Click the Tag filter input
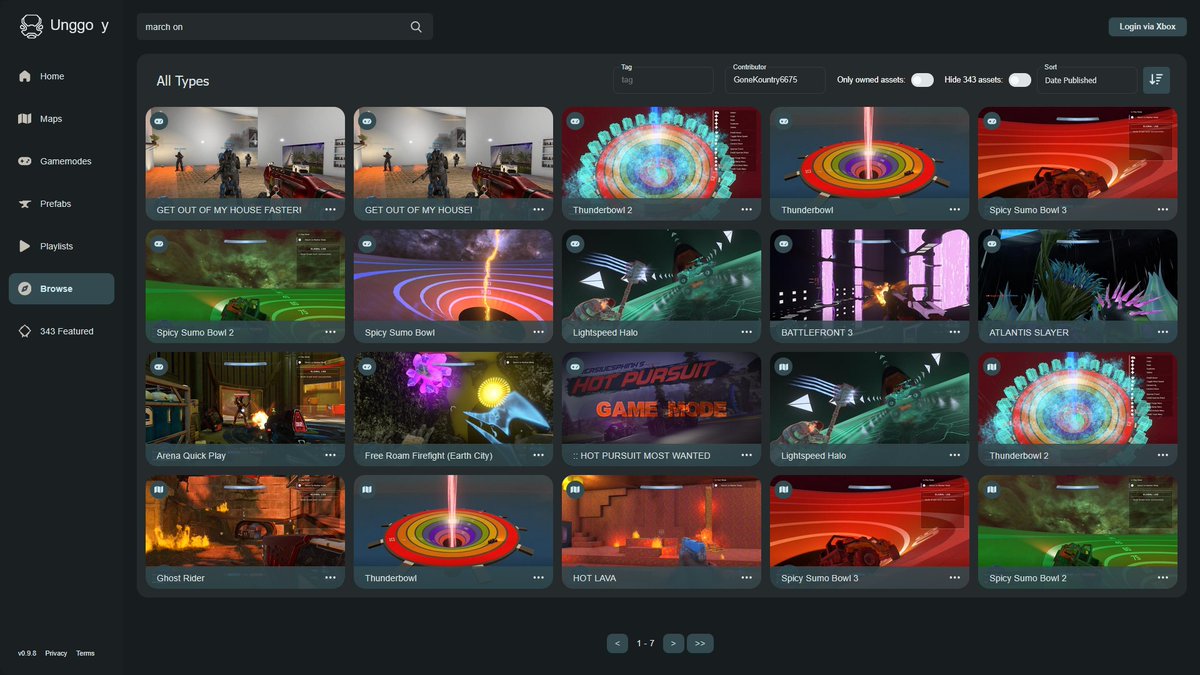This screenshot has width=1200, height=675. pyautogui.click(x=663, y=80)
